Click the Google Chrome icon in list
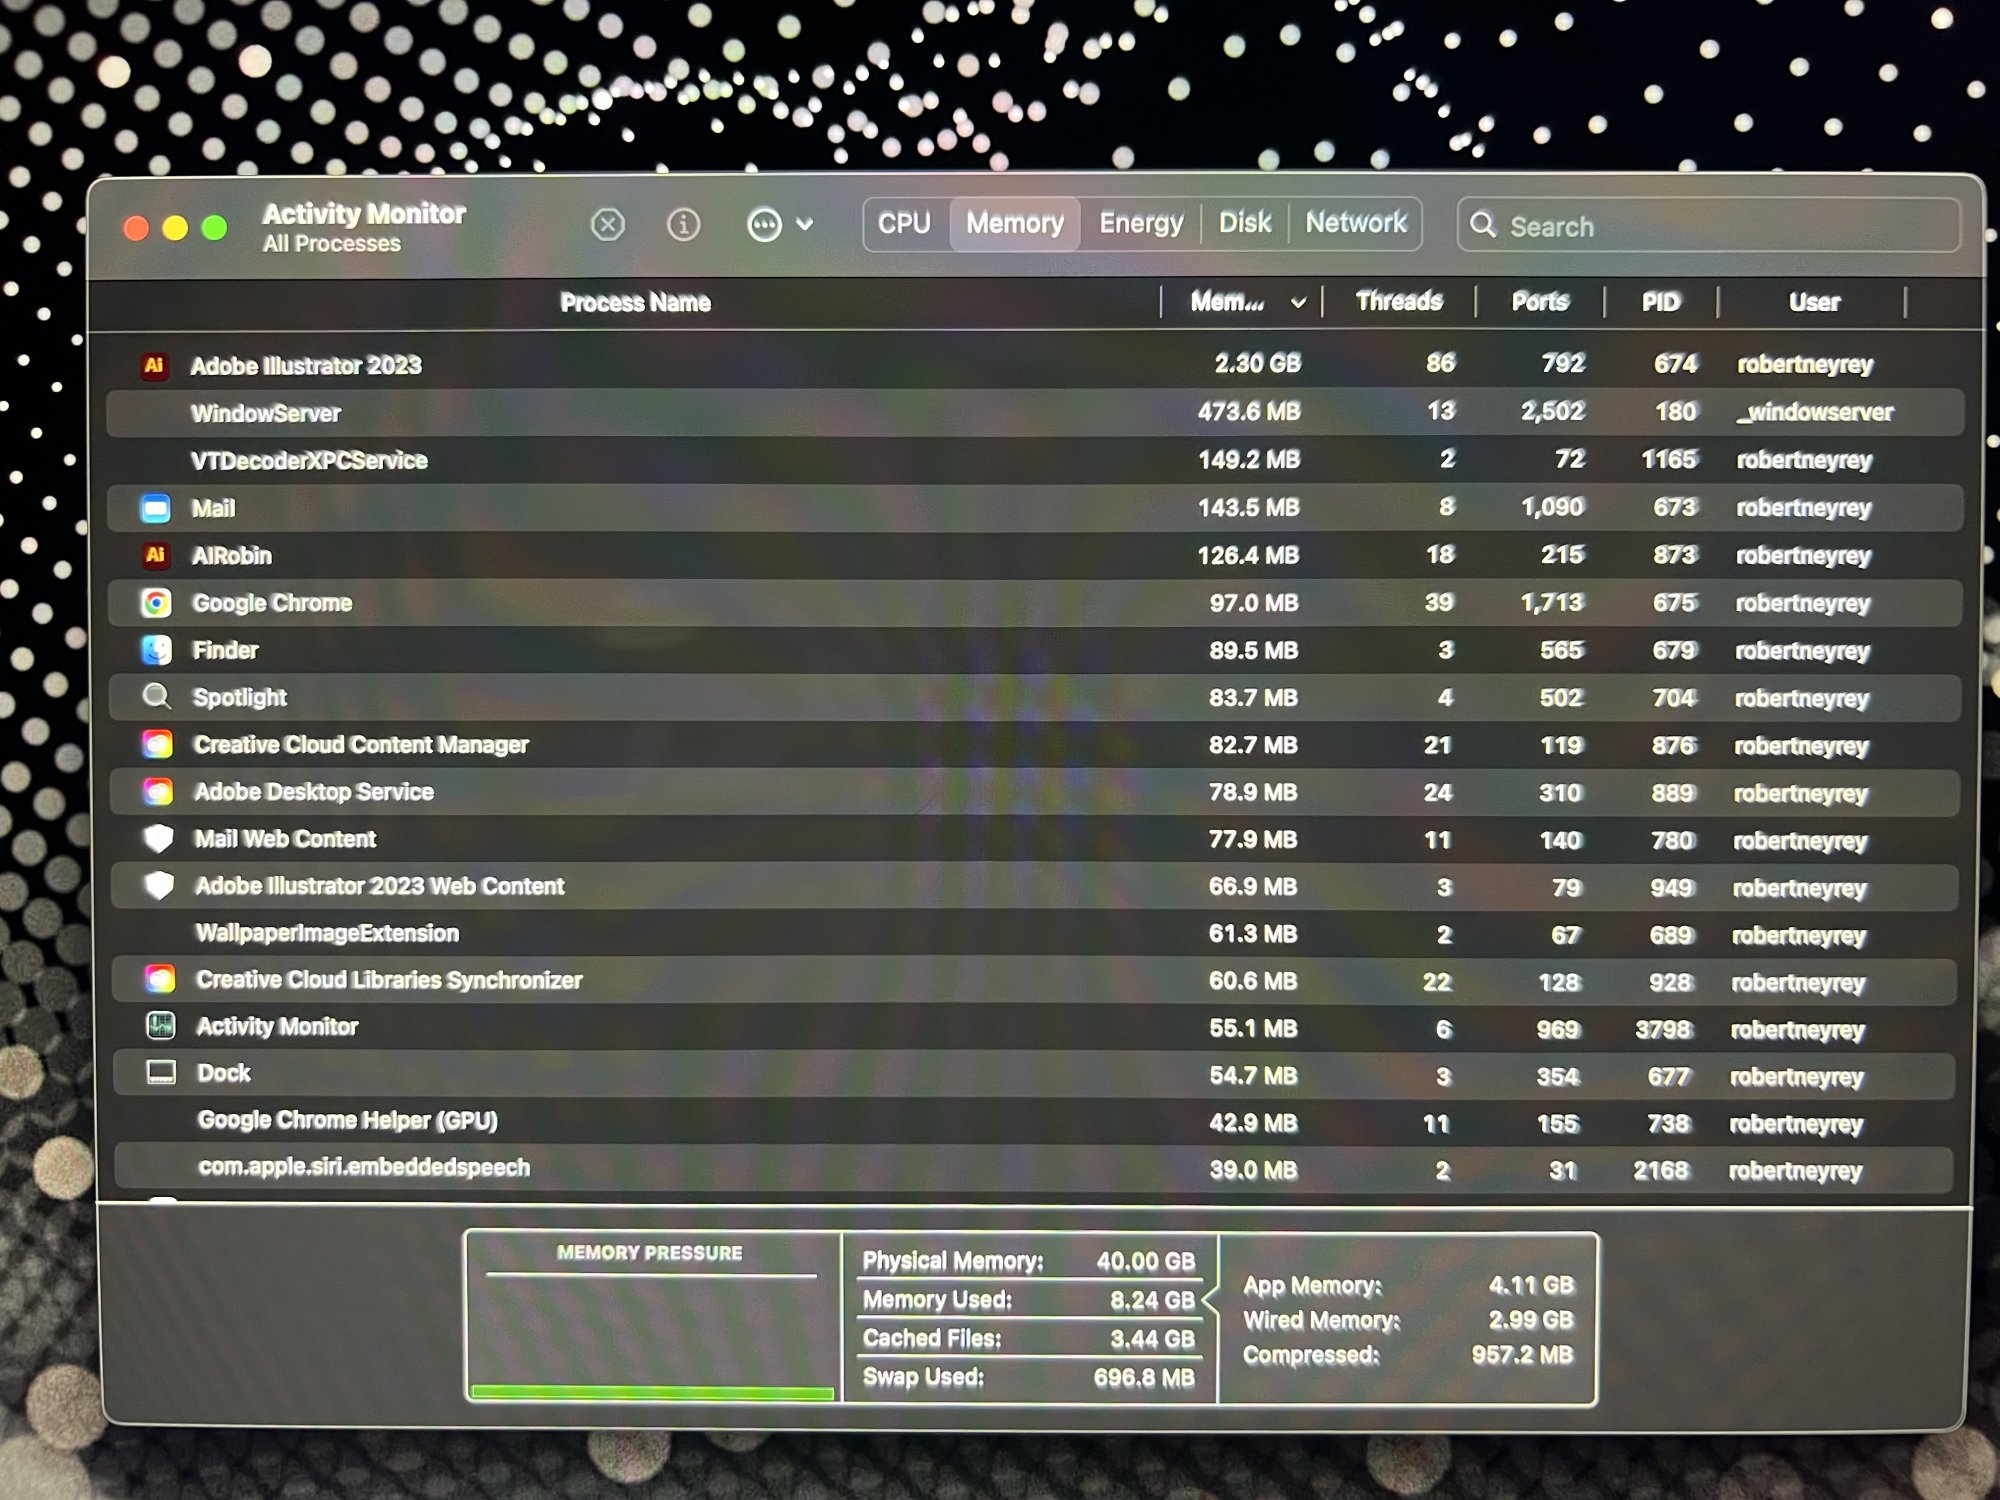 coord(156,602)
